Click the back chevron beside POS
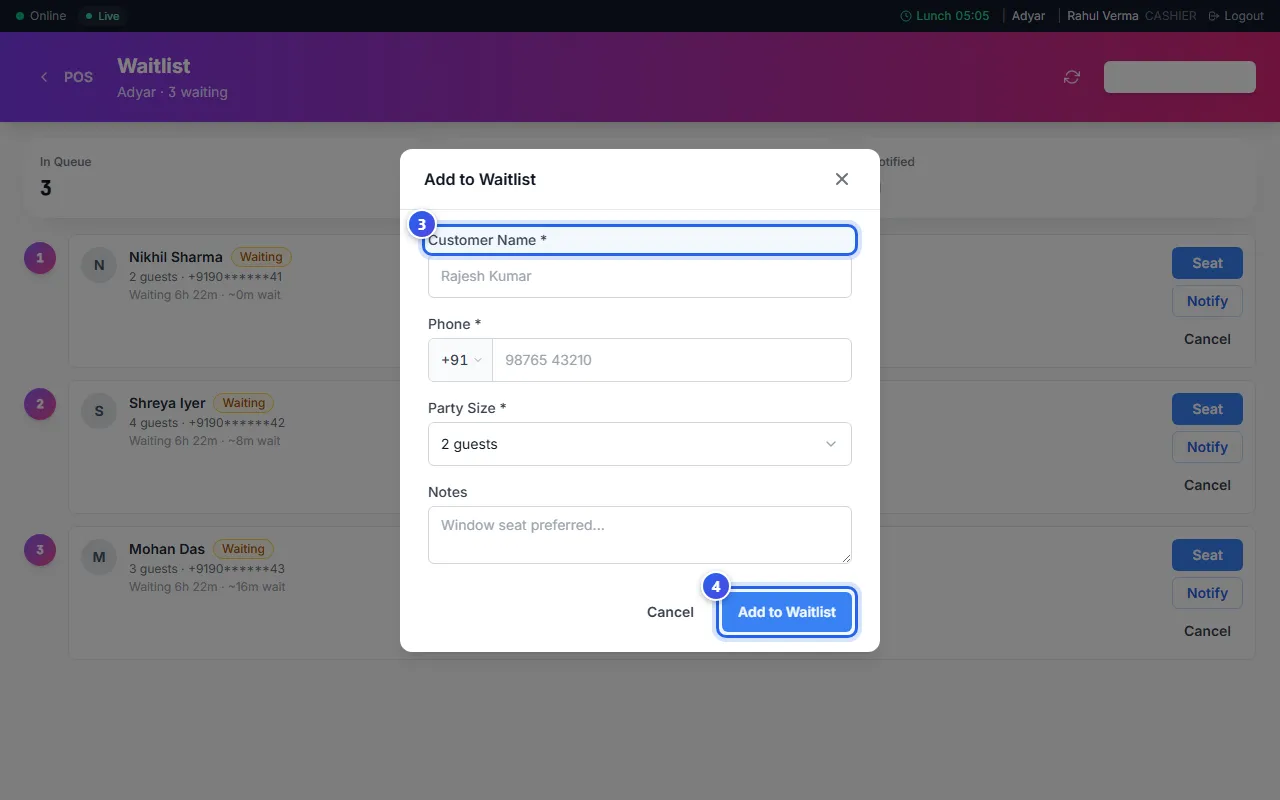 click(x=44, y=77)
